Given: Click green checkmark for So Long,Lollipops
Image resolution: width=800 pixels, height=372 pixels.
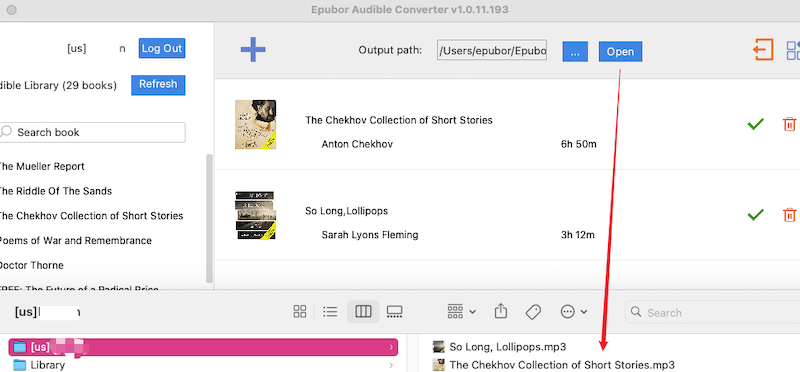Looking at the screenshot, I should coord(755,214).
